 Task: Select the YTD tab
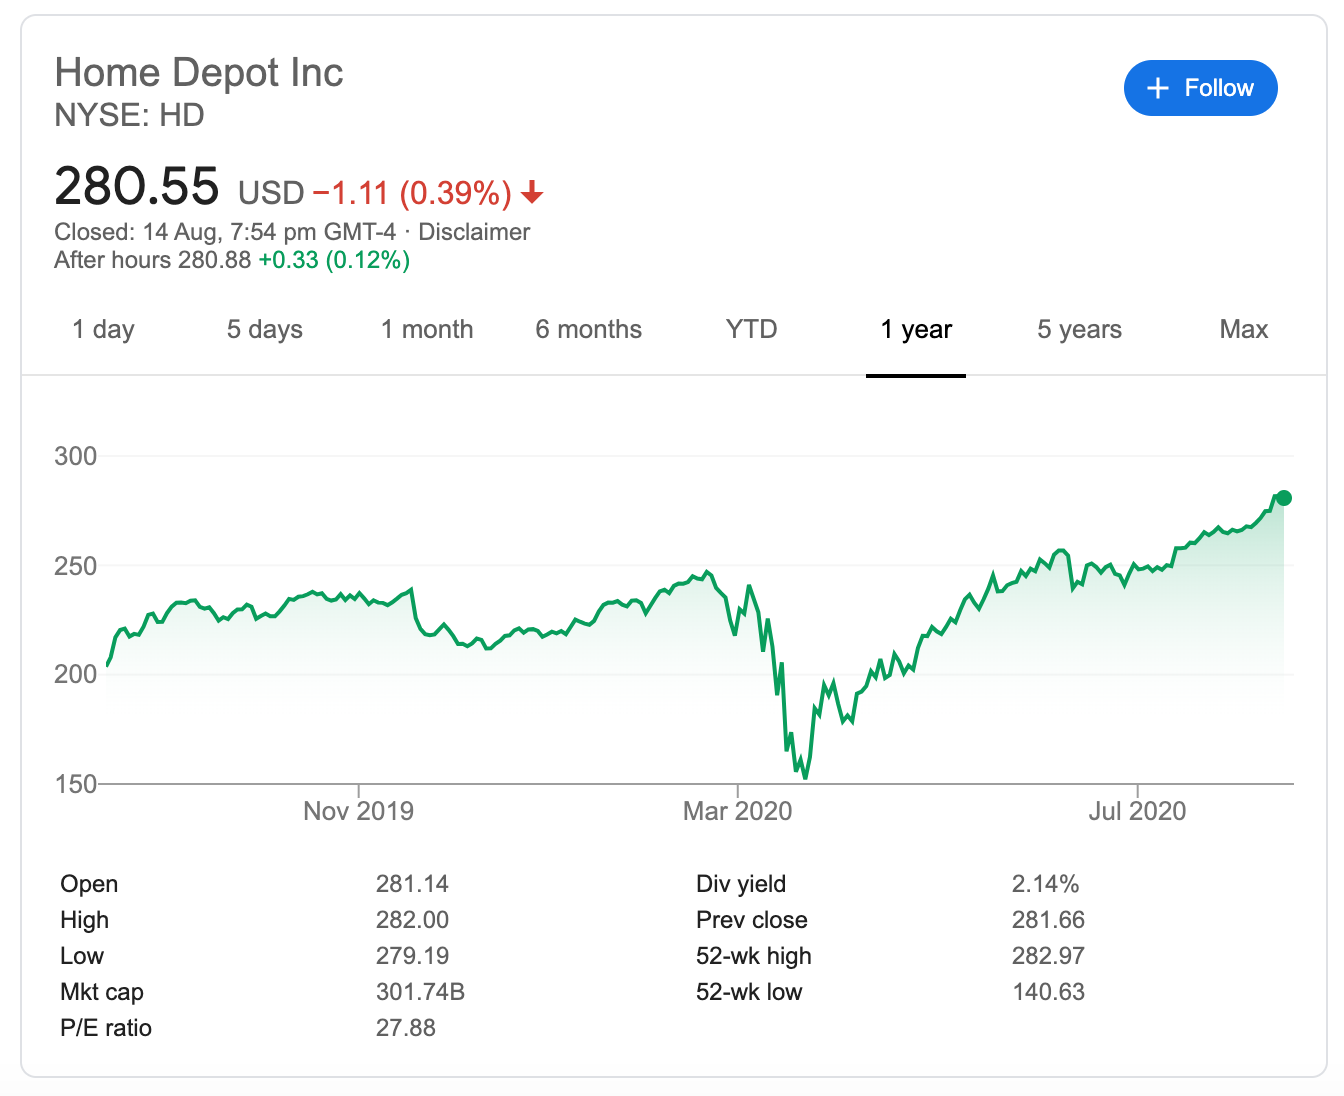751,330
